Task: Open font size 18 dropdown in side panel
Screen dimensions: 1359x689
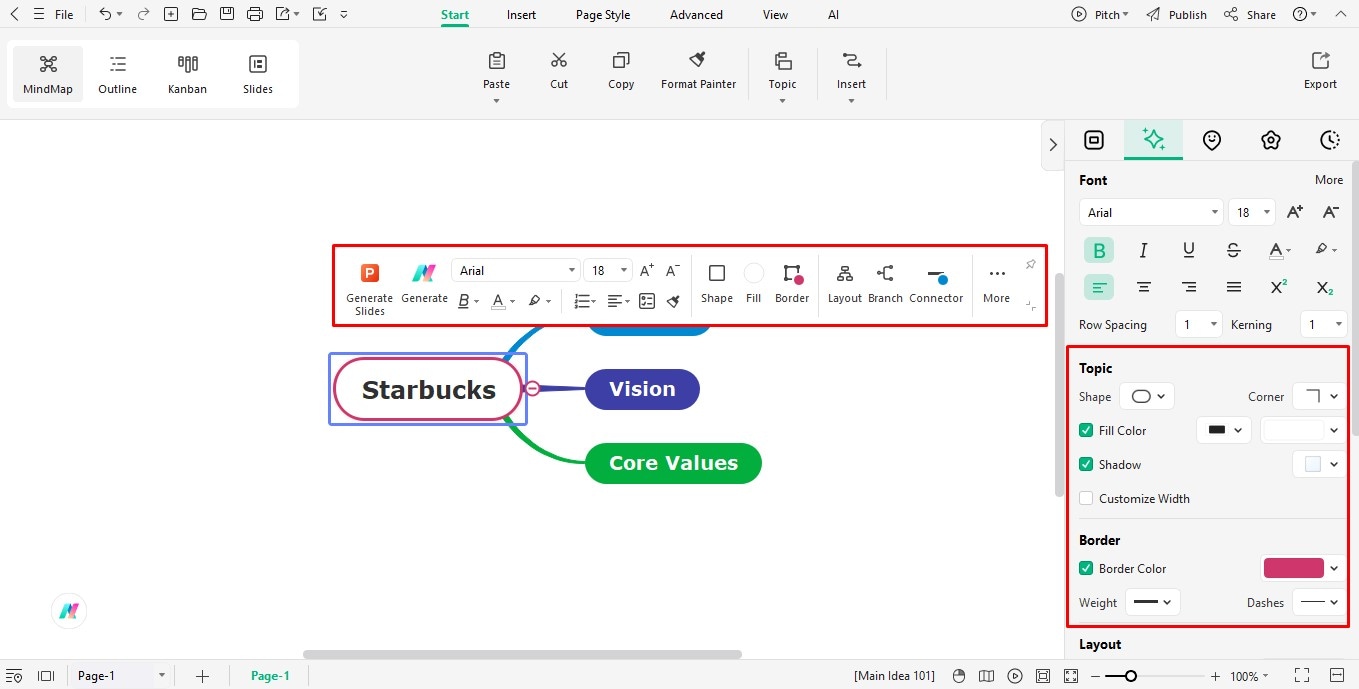Action: pyautogui.click(x=1251, y=212)
